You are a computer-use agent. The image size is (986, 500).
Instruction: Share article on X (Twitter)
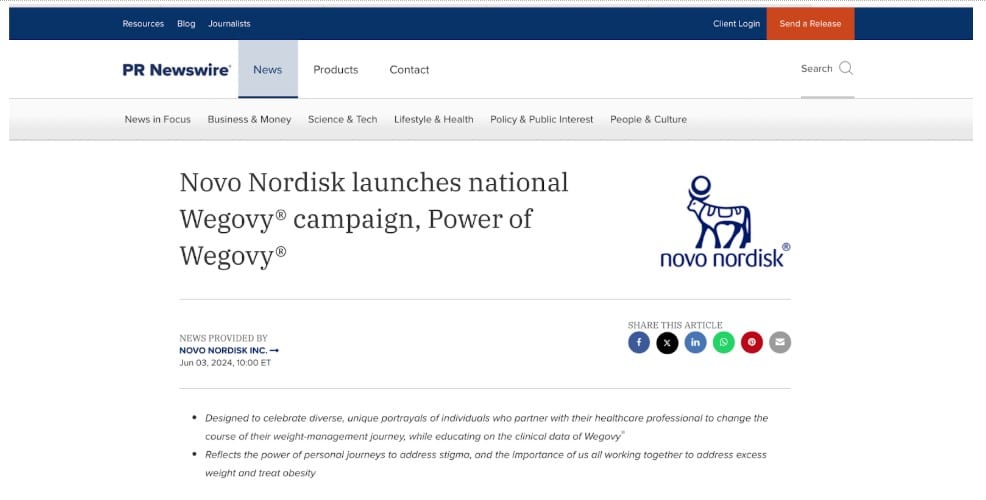[667, 342]
